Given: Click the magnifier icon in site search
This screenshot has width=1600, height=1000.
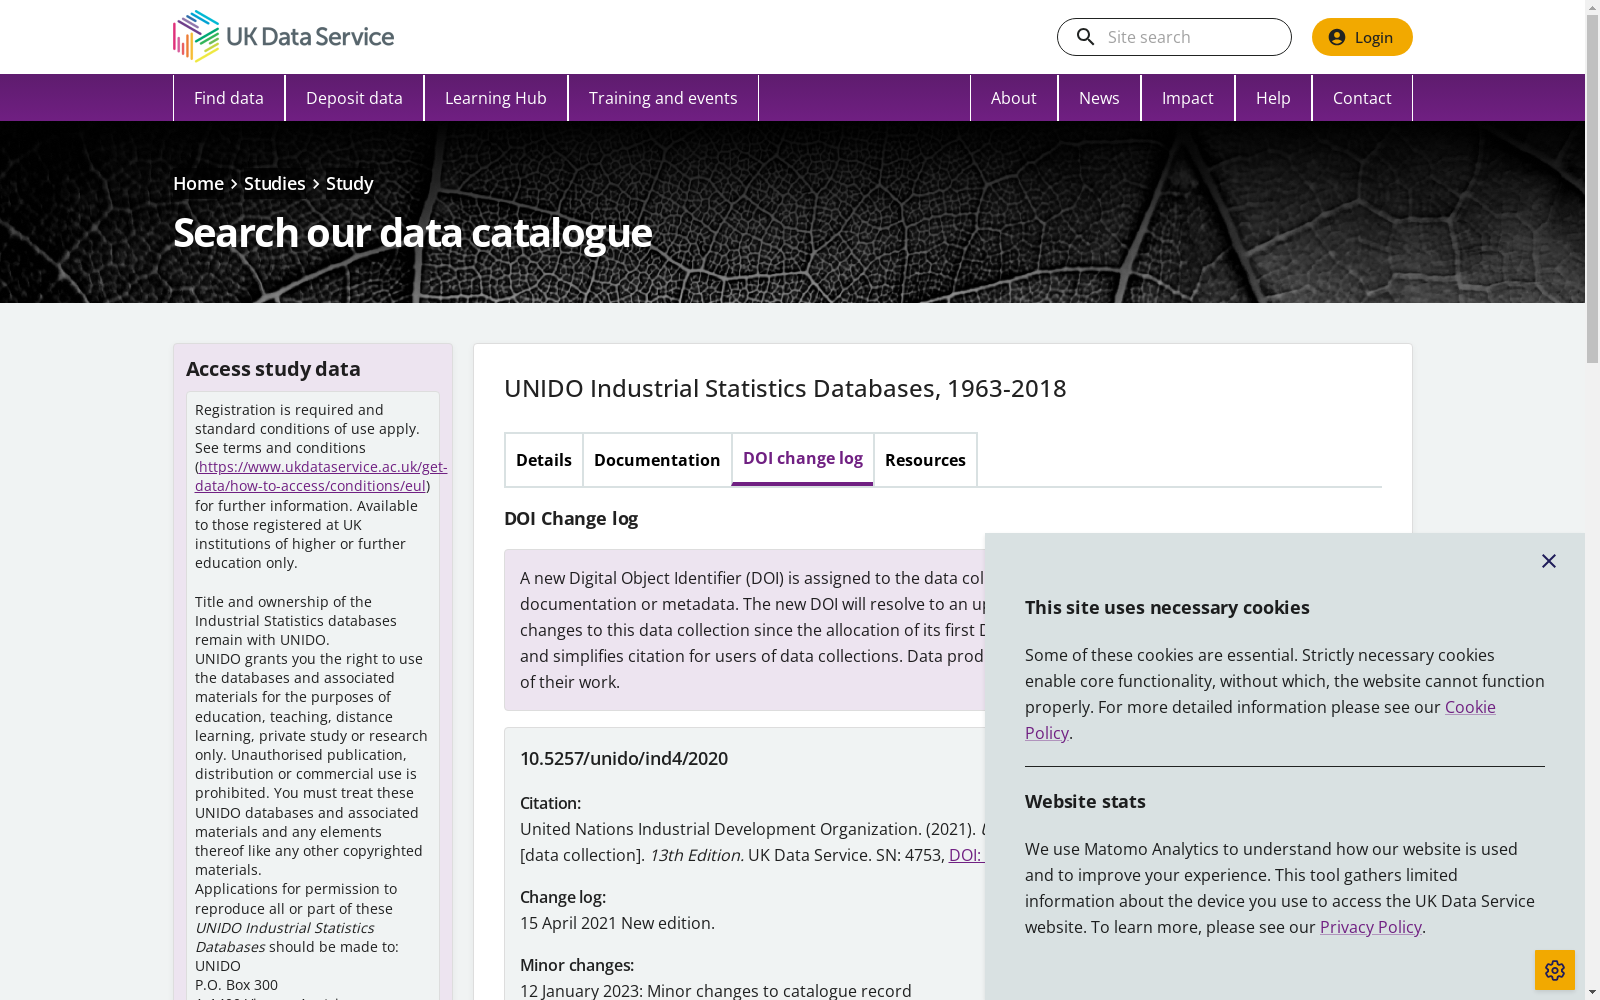Looking at the screenshot, I should [x=1085, y=37].
